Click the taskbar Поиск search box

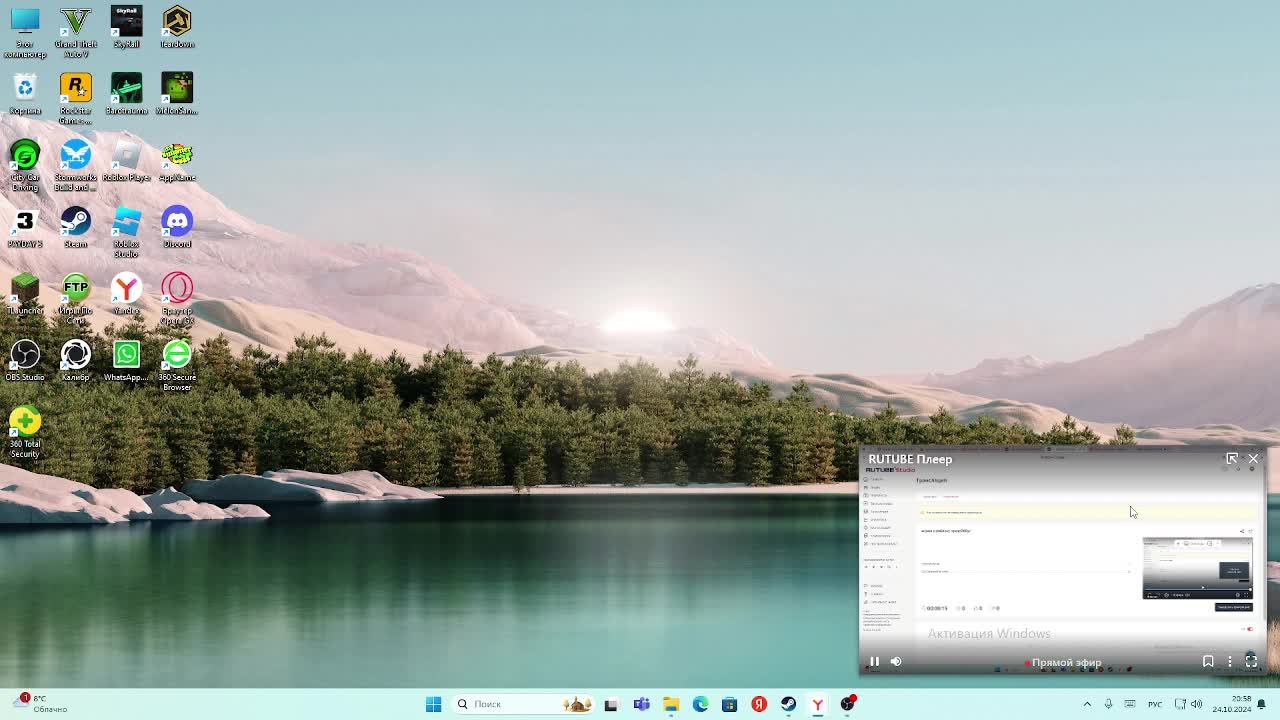523,704
